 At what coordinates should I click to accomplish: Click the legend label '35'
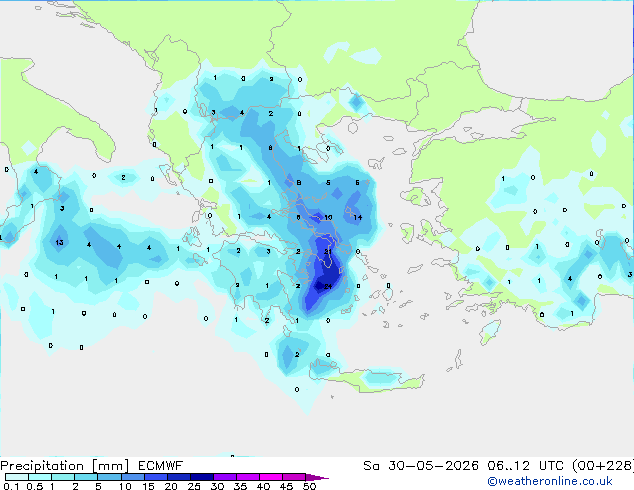pyautogui.click(x=240, y=486)
